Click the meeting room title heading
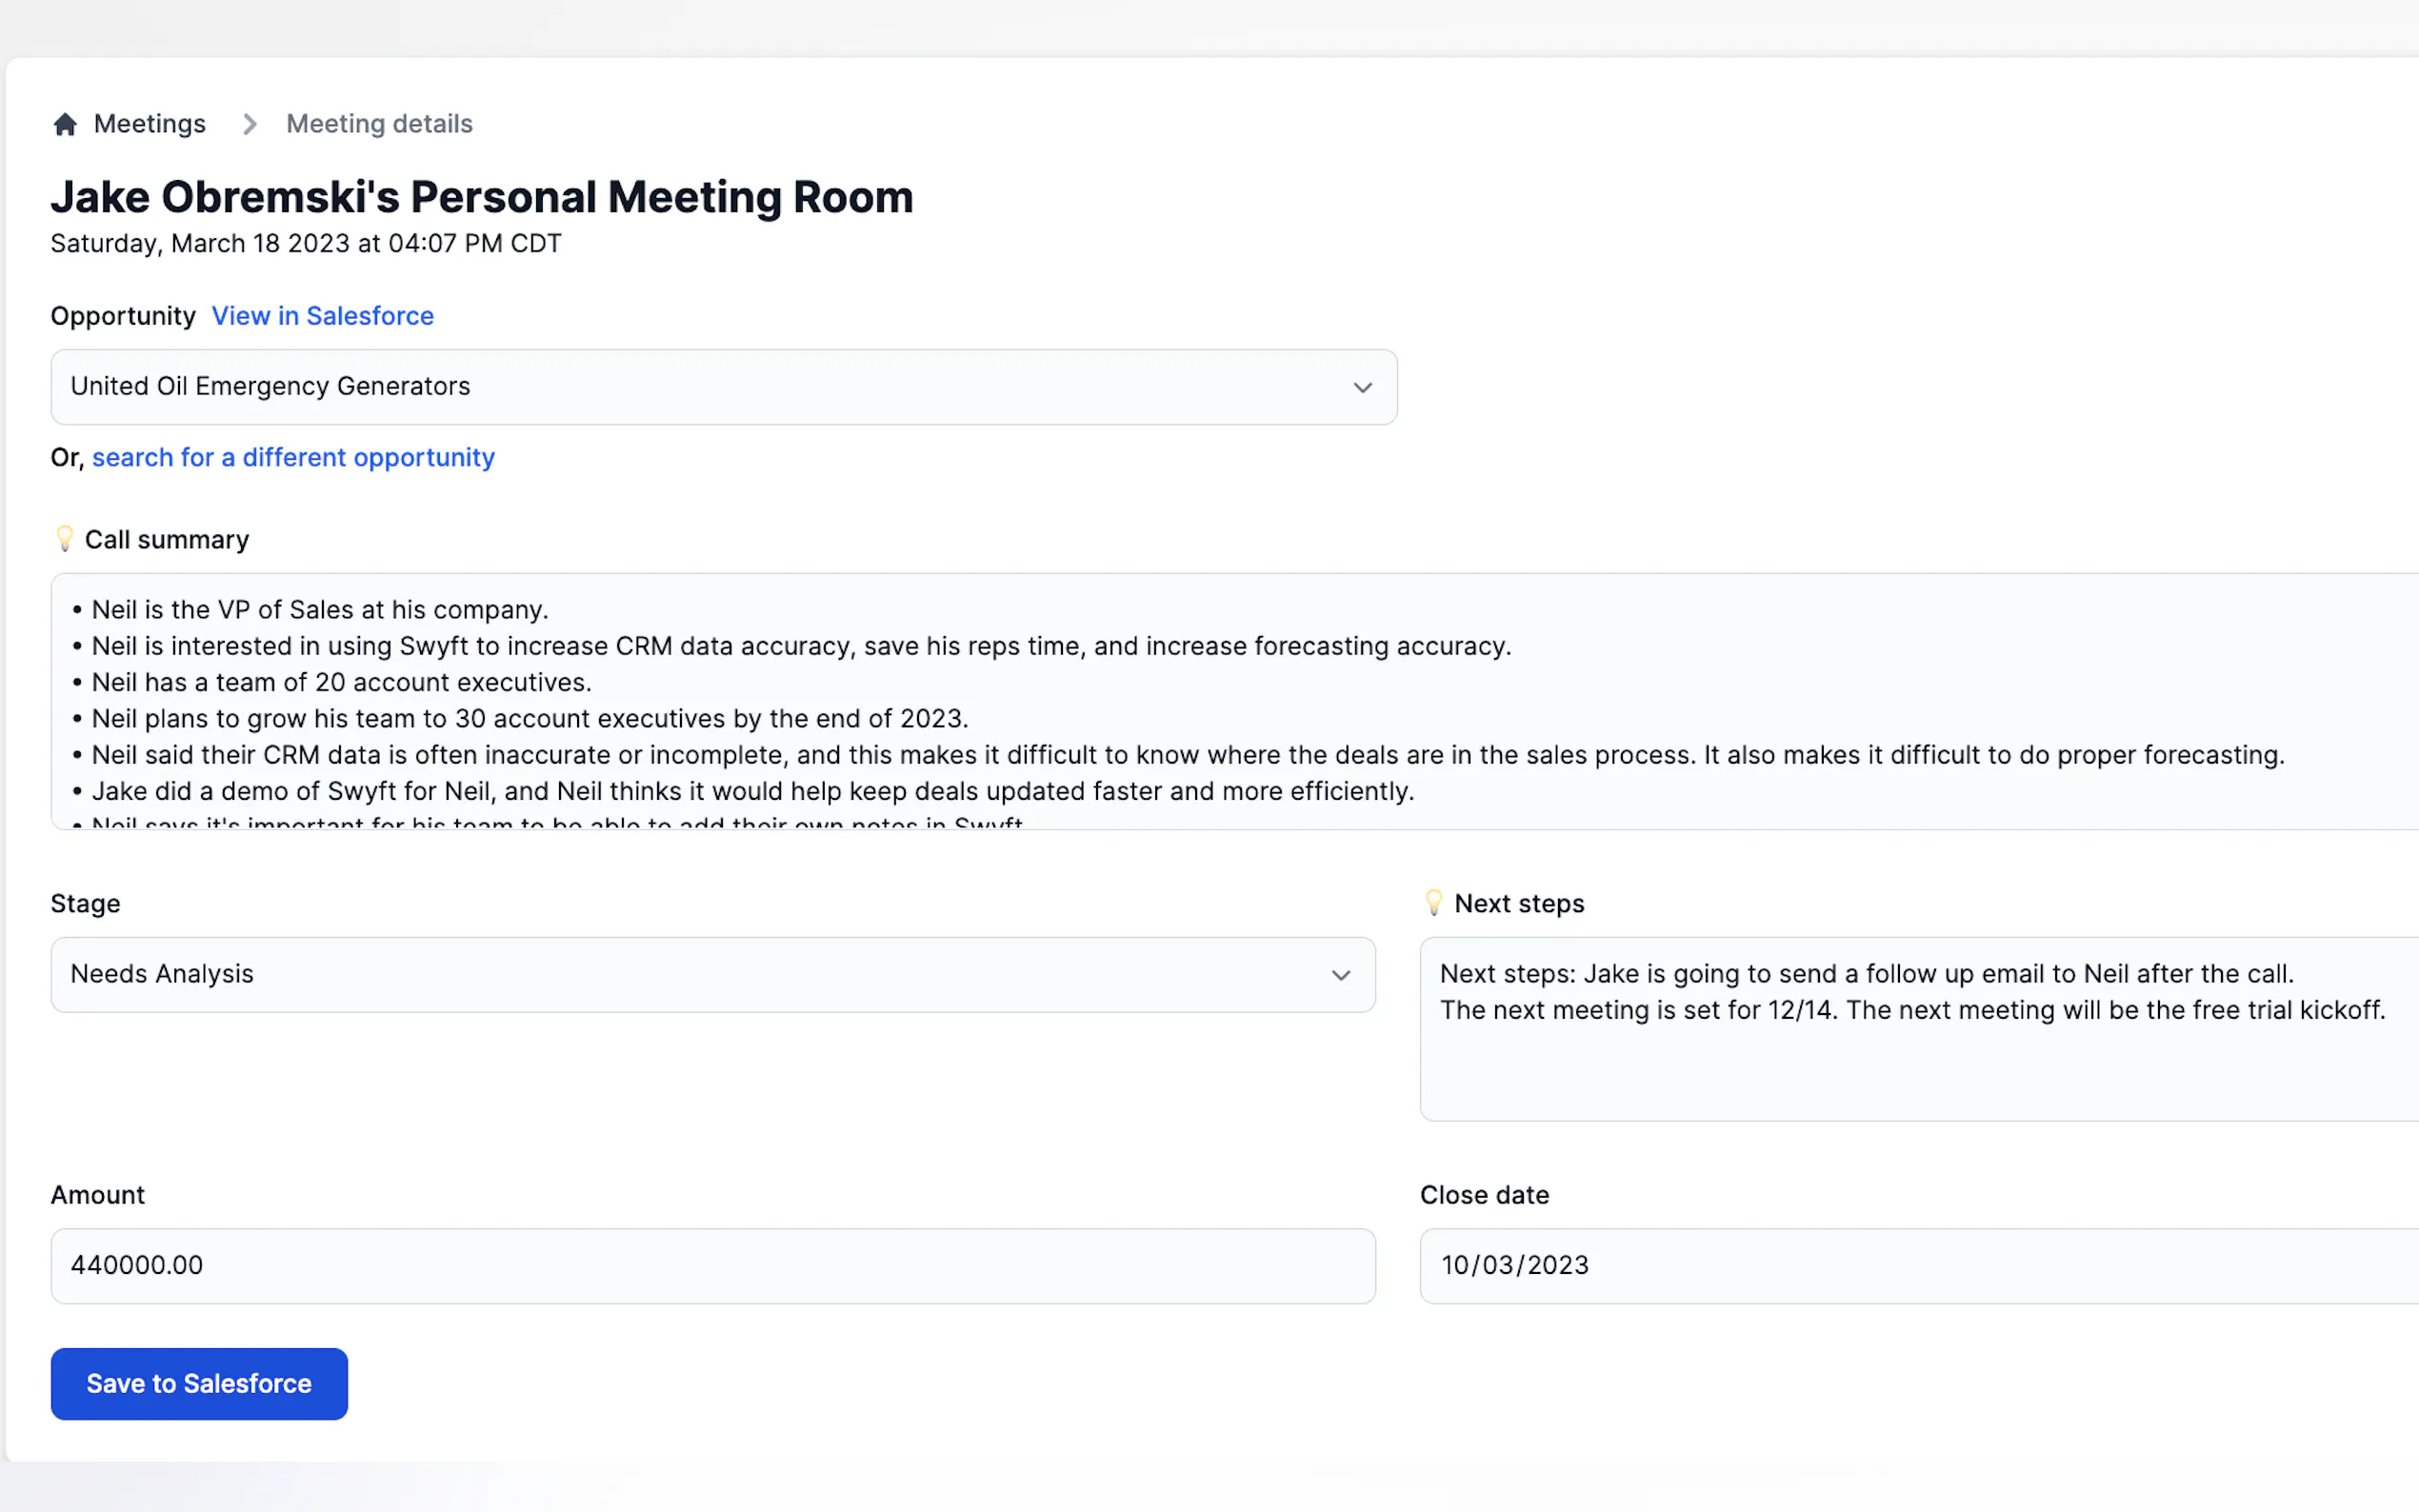 [482, 197]
